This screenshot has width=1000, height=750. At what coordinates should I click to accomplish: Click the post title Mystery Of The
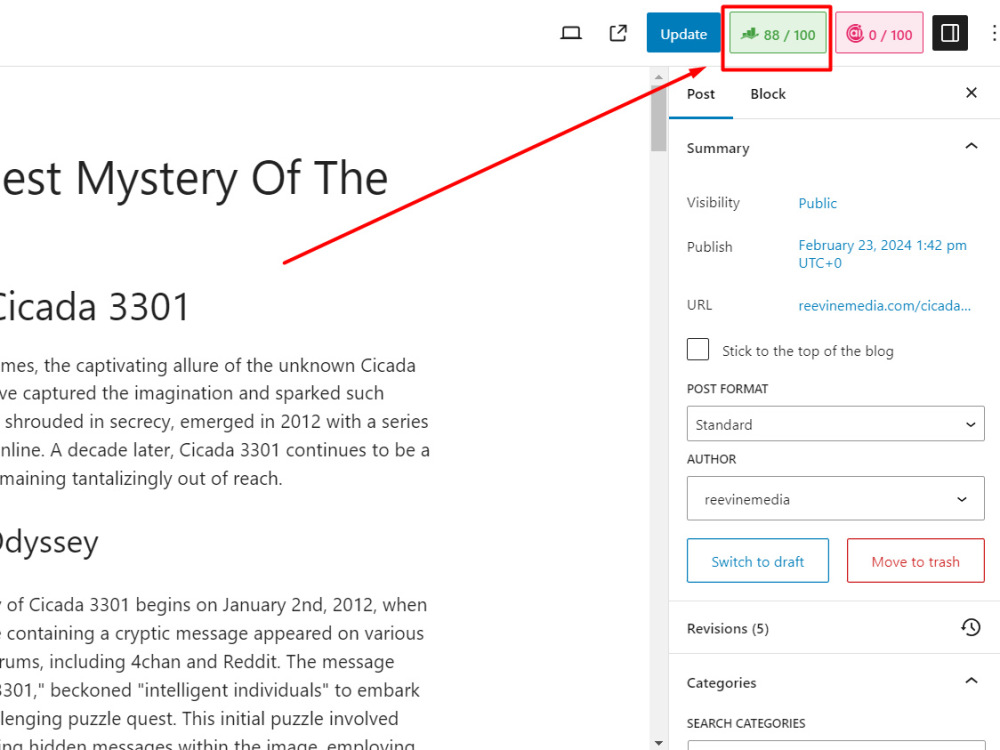(x=194, y=179)
